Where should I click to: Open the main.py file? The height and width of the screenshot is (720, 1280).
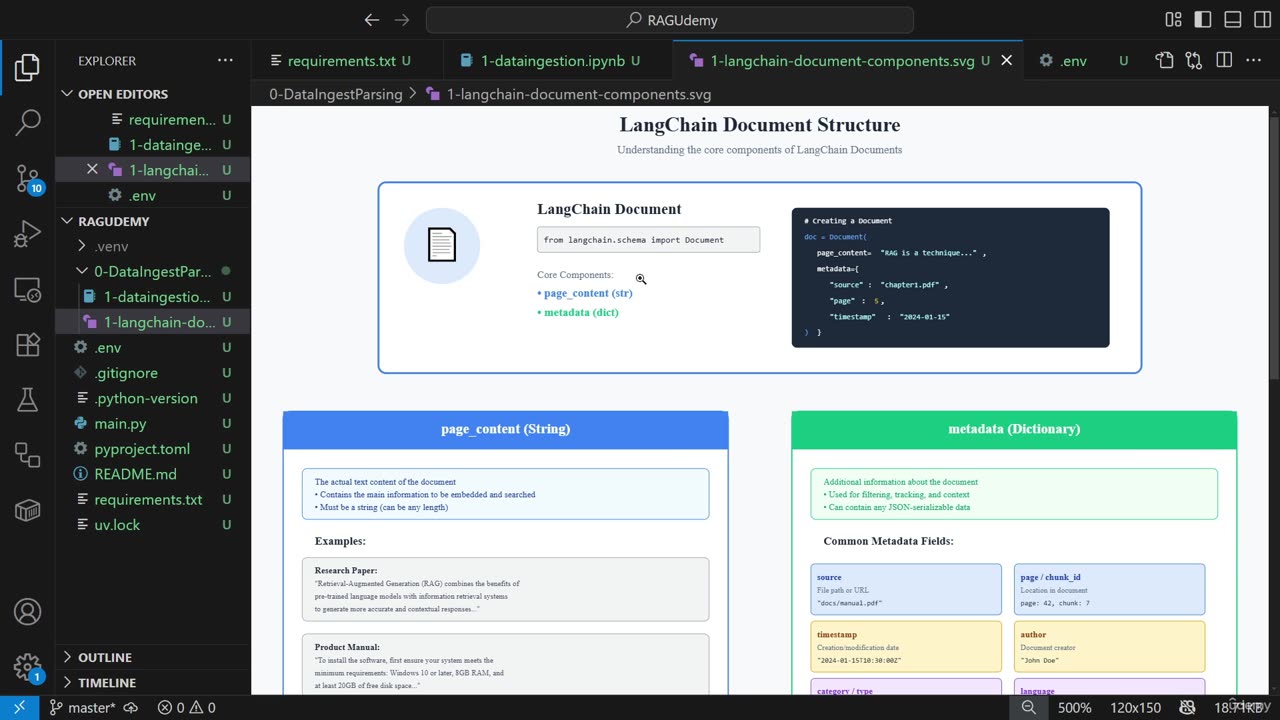pos(152,424)
